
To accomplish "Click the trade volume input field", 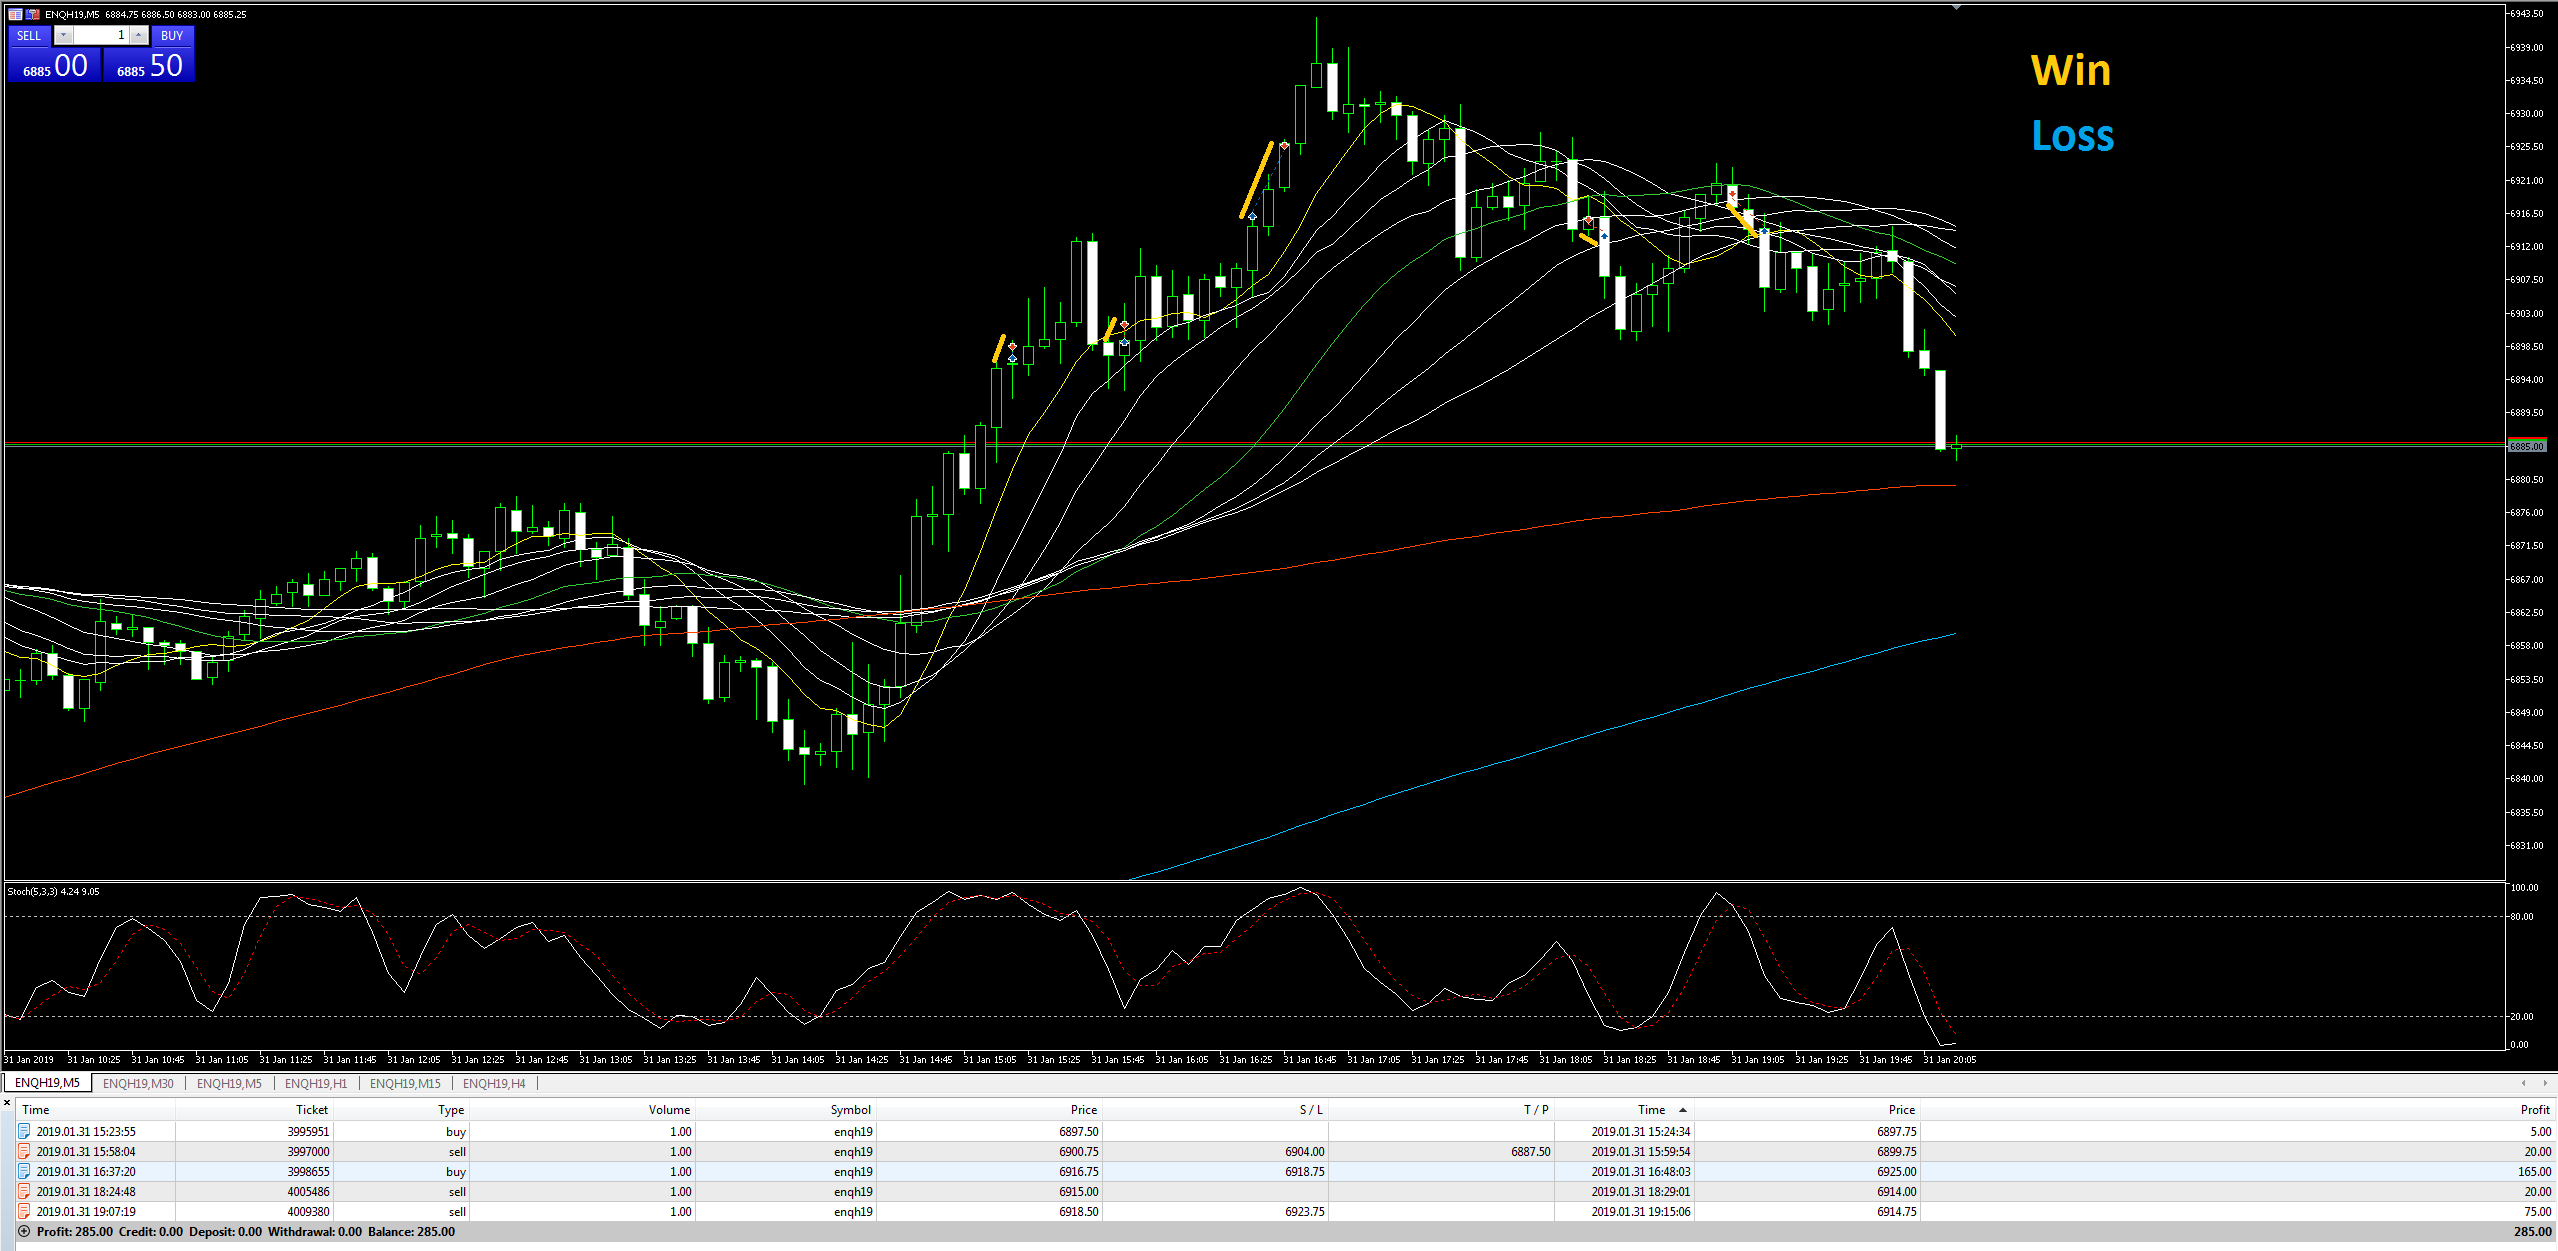I will pyautogui.click(x=101, y=35).
